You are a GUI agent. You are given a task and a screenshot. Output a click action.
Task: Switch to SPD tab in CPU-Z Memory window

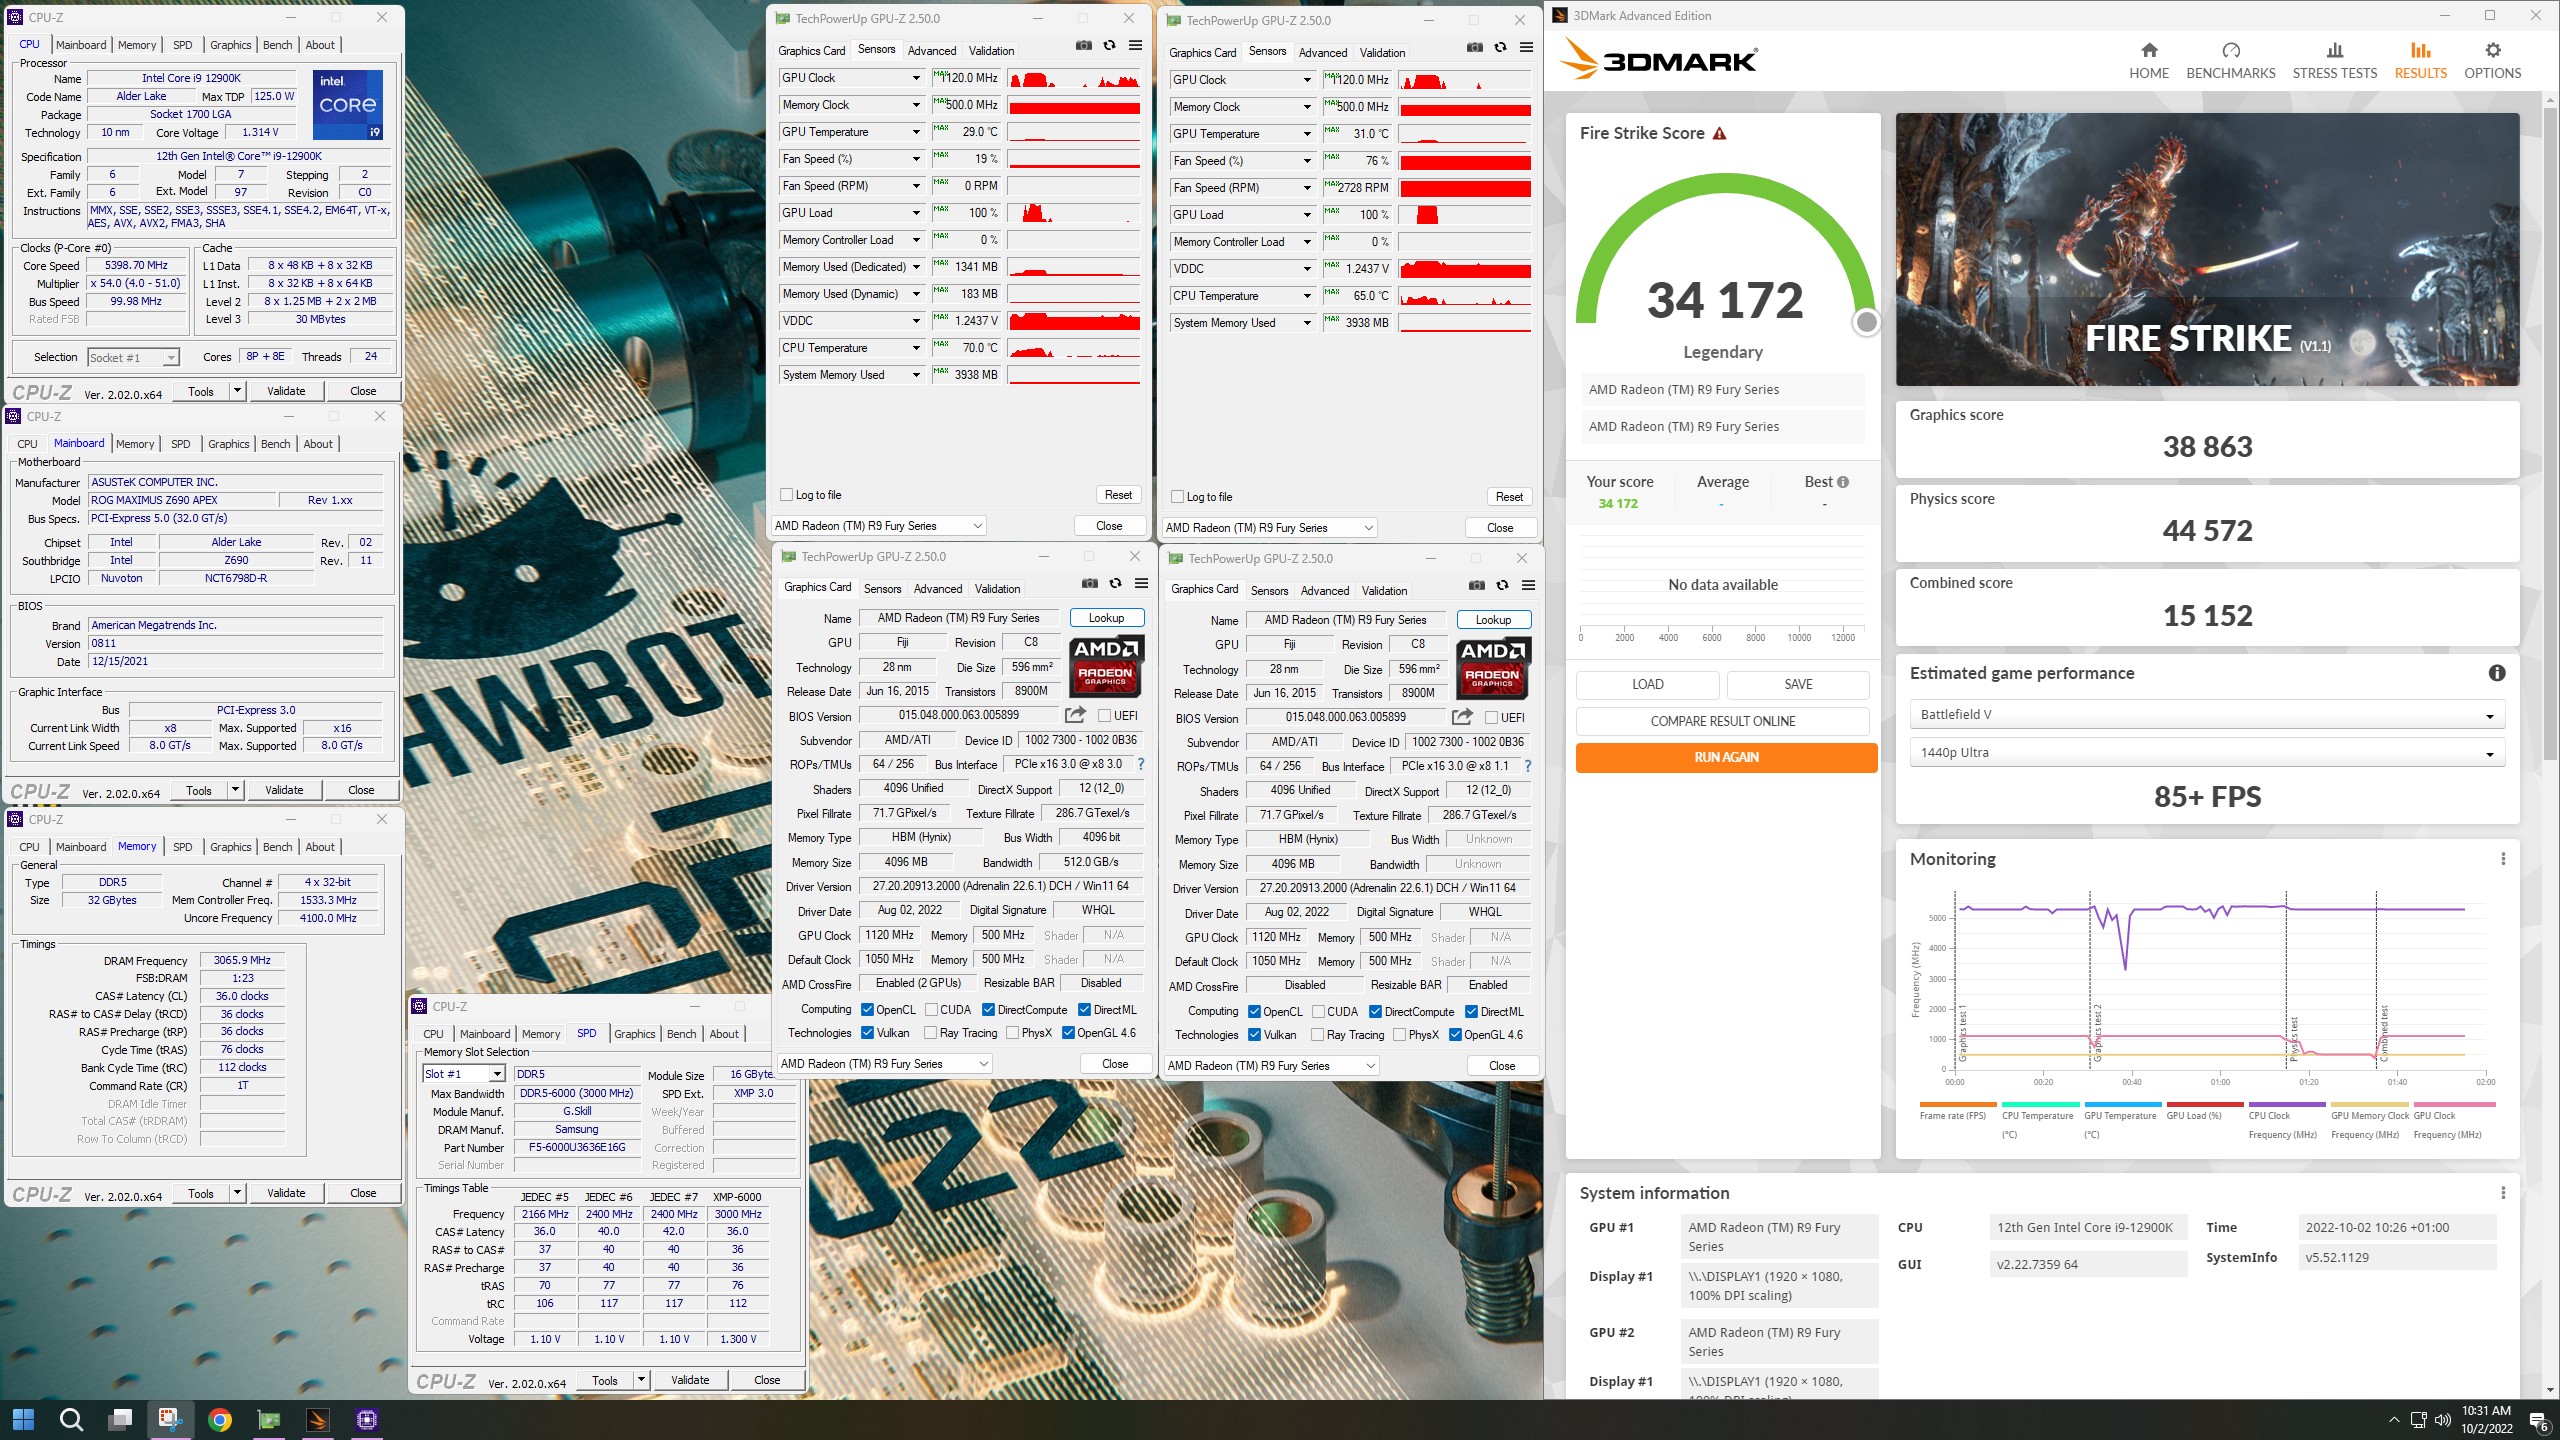click(182, 847)
